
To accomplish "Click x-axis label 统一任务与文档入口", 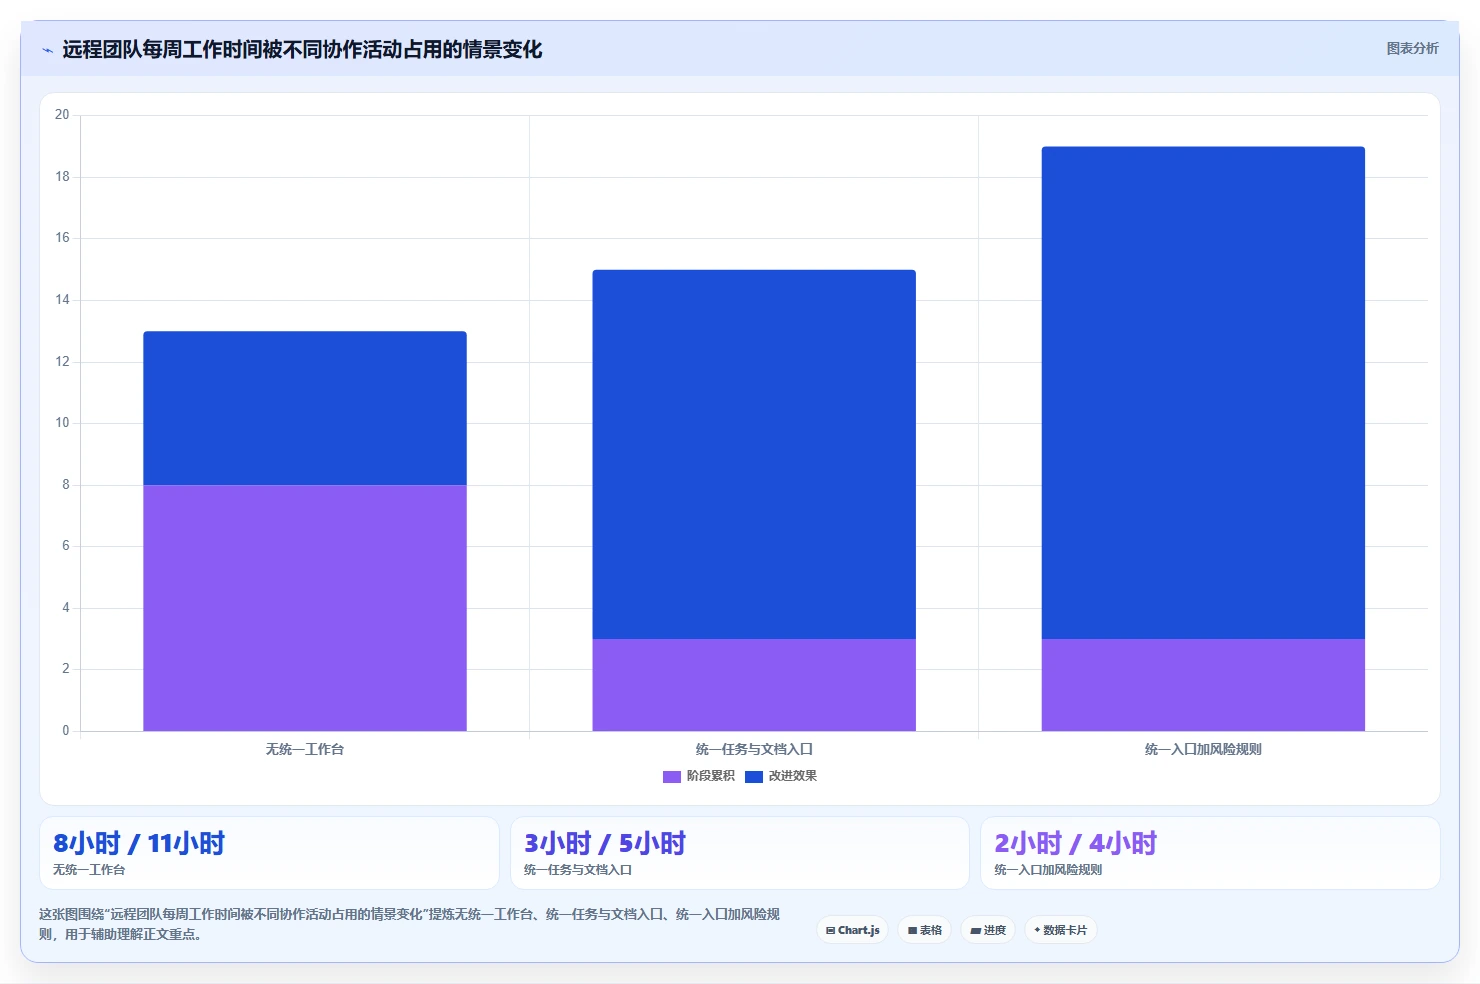I will point(754,749).
